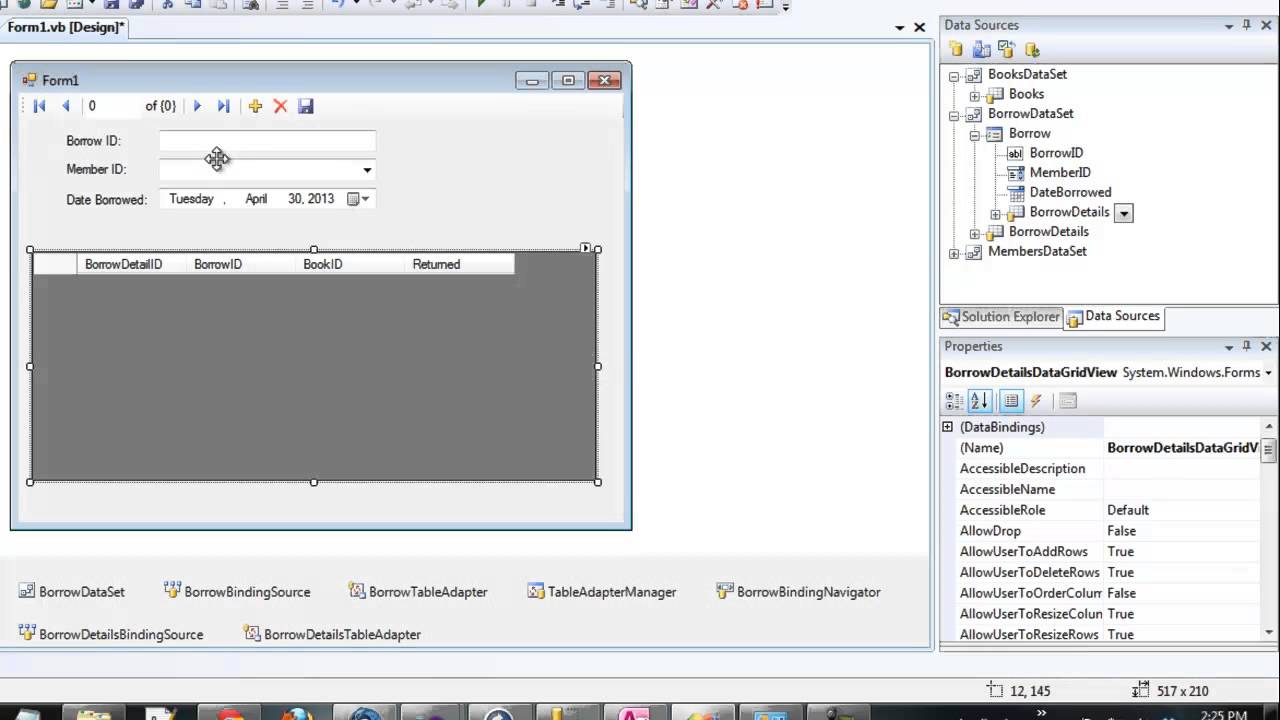The width and height of the screenshot is (1280, 720).
Task: Expand the Books table node
Action: point(974,95)
